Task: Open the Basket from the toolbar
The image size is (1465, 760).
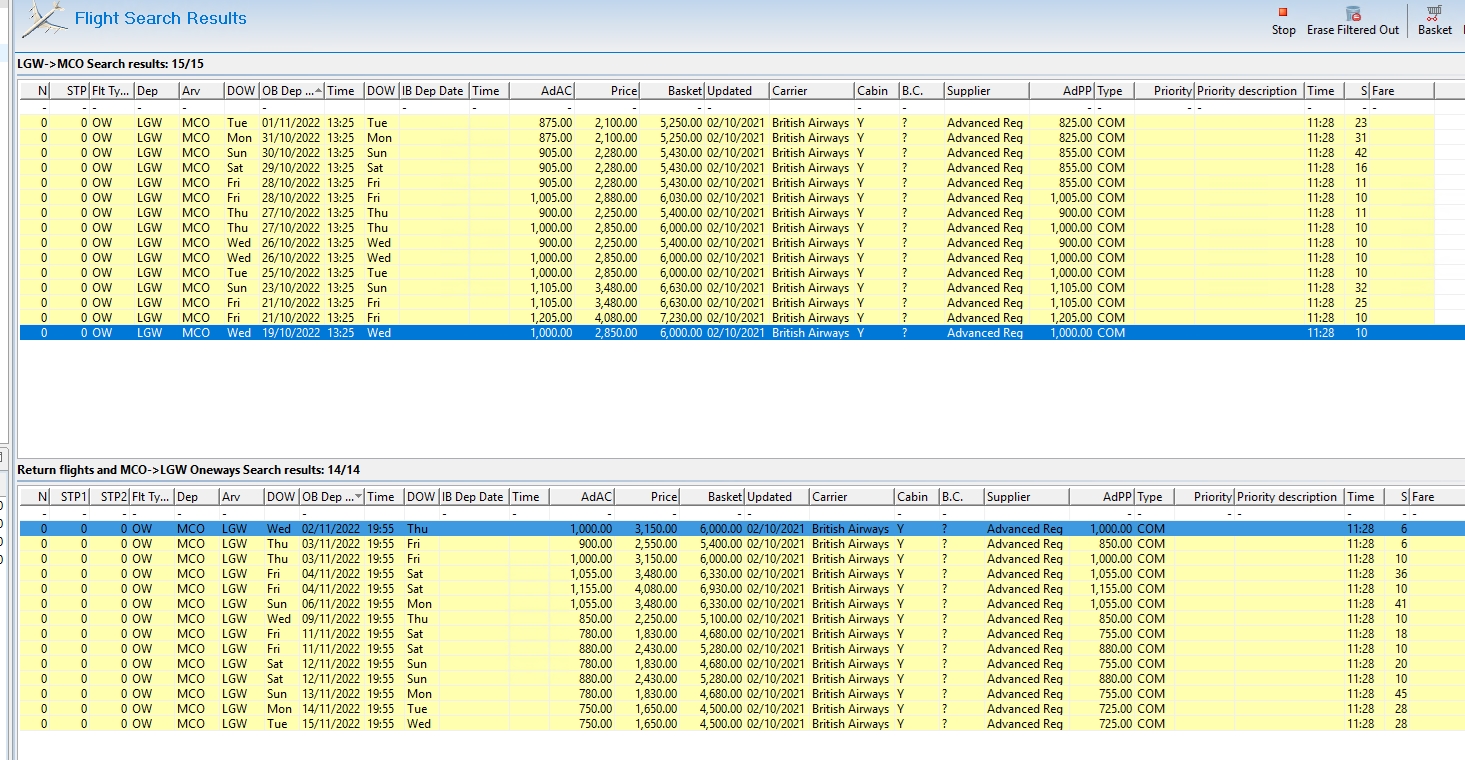Action: click(x=1434, y=13)
